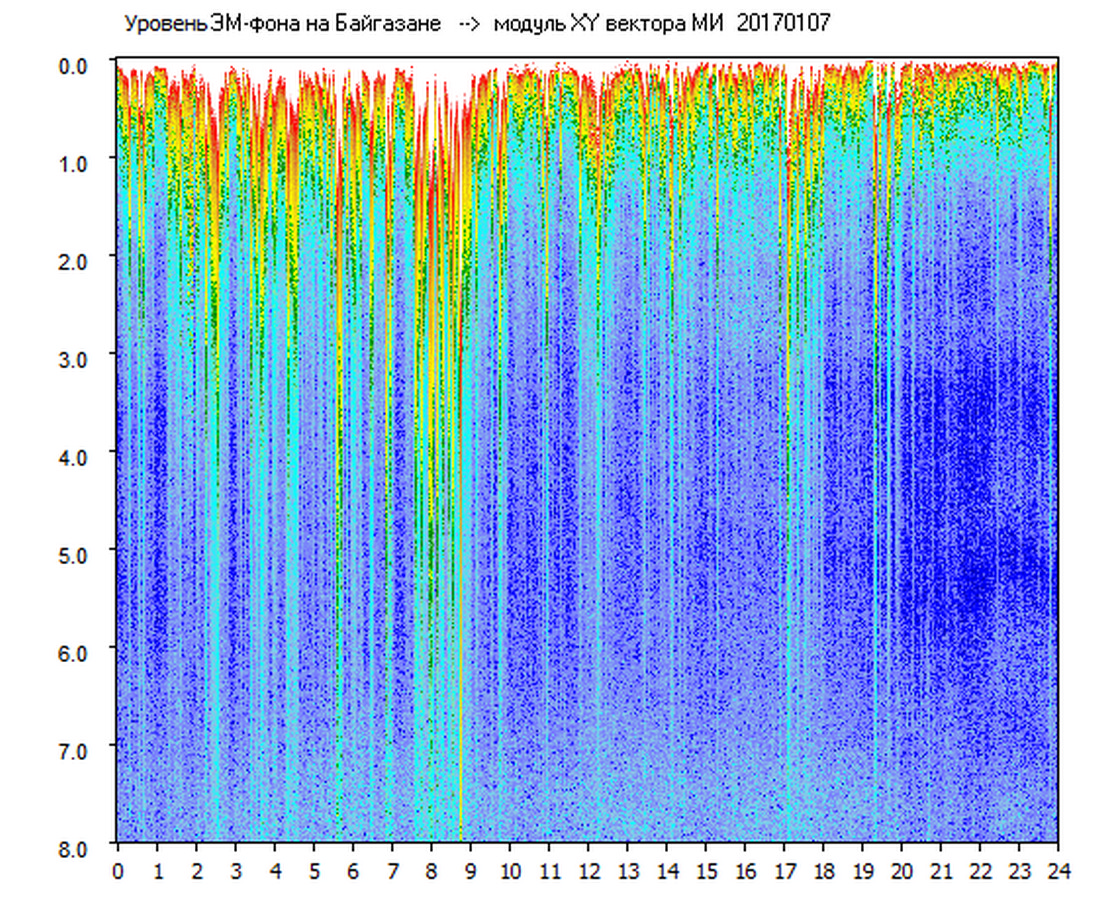1096x900 pixels.
Task: Click the 0.0 label on vertical axis
Action: pos(77,64)
